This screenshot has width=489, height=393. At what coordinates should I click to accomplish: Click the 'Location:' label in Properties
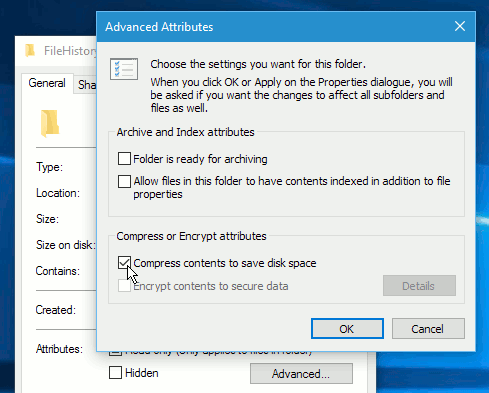[x=58, y=193]
